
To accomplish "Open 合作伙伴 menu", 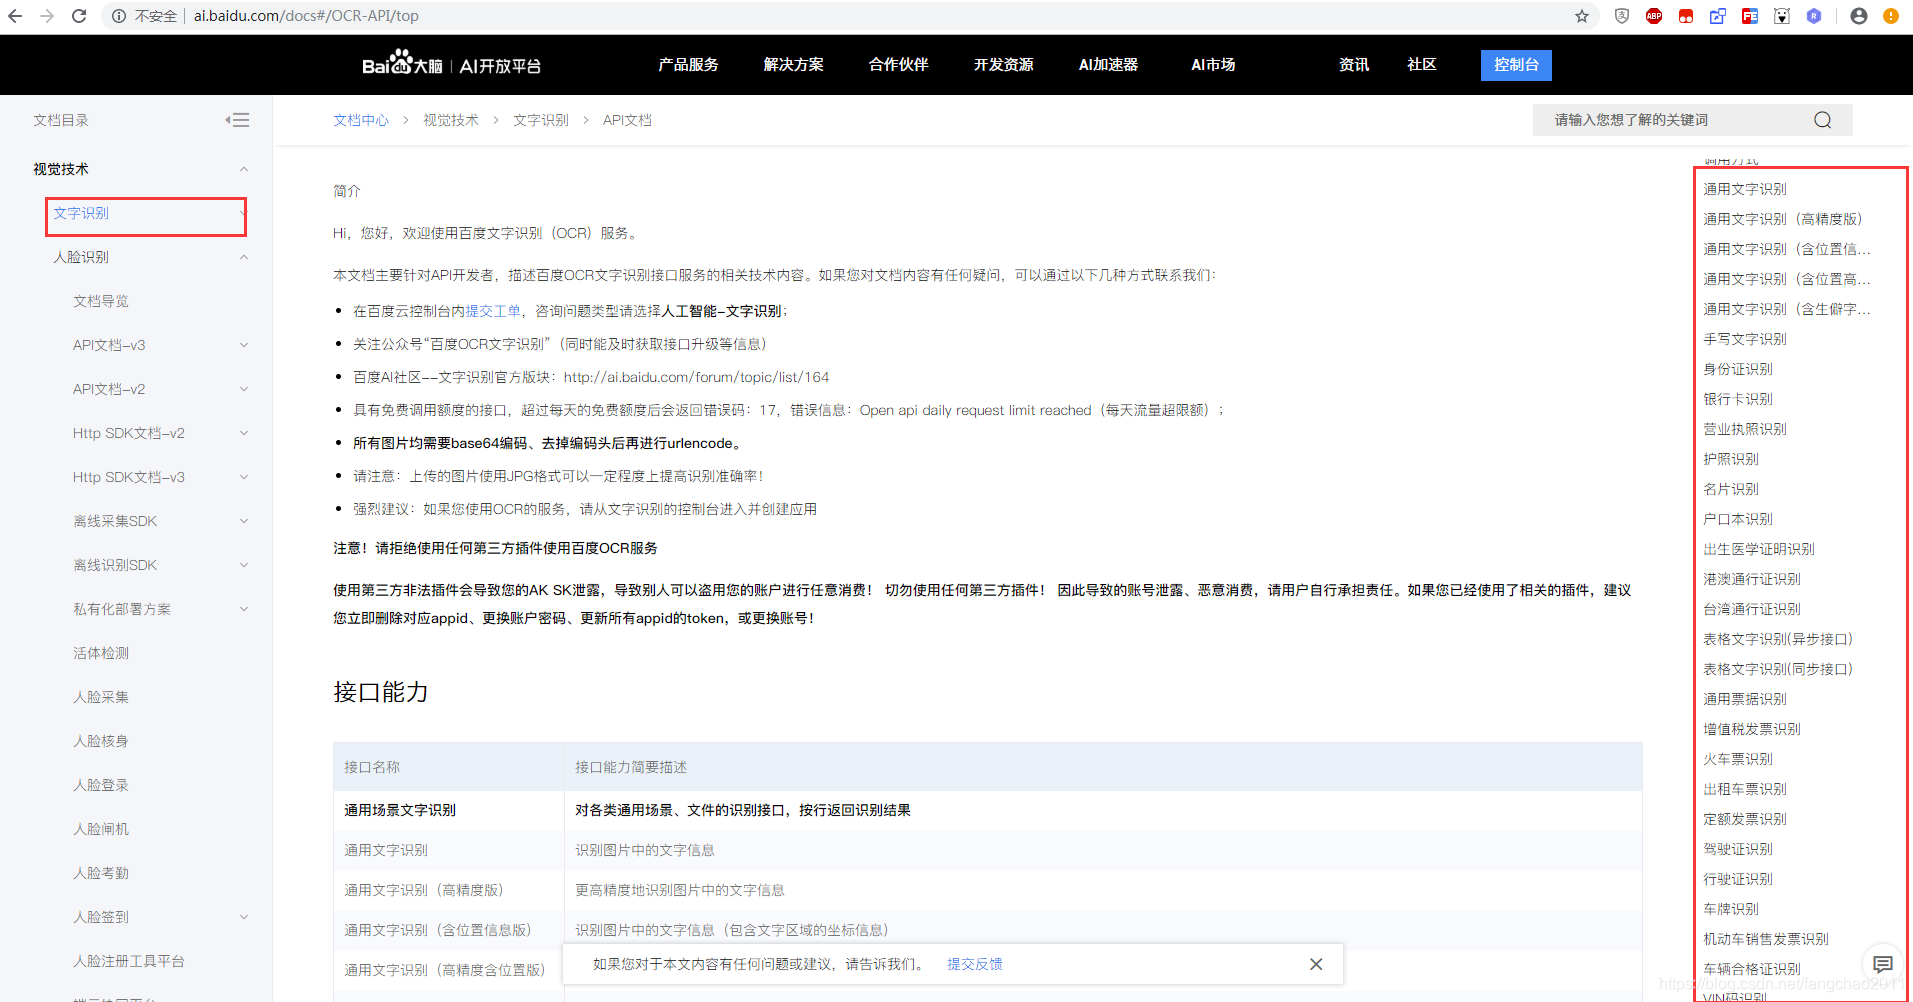I will point(898,64).
